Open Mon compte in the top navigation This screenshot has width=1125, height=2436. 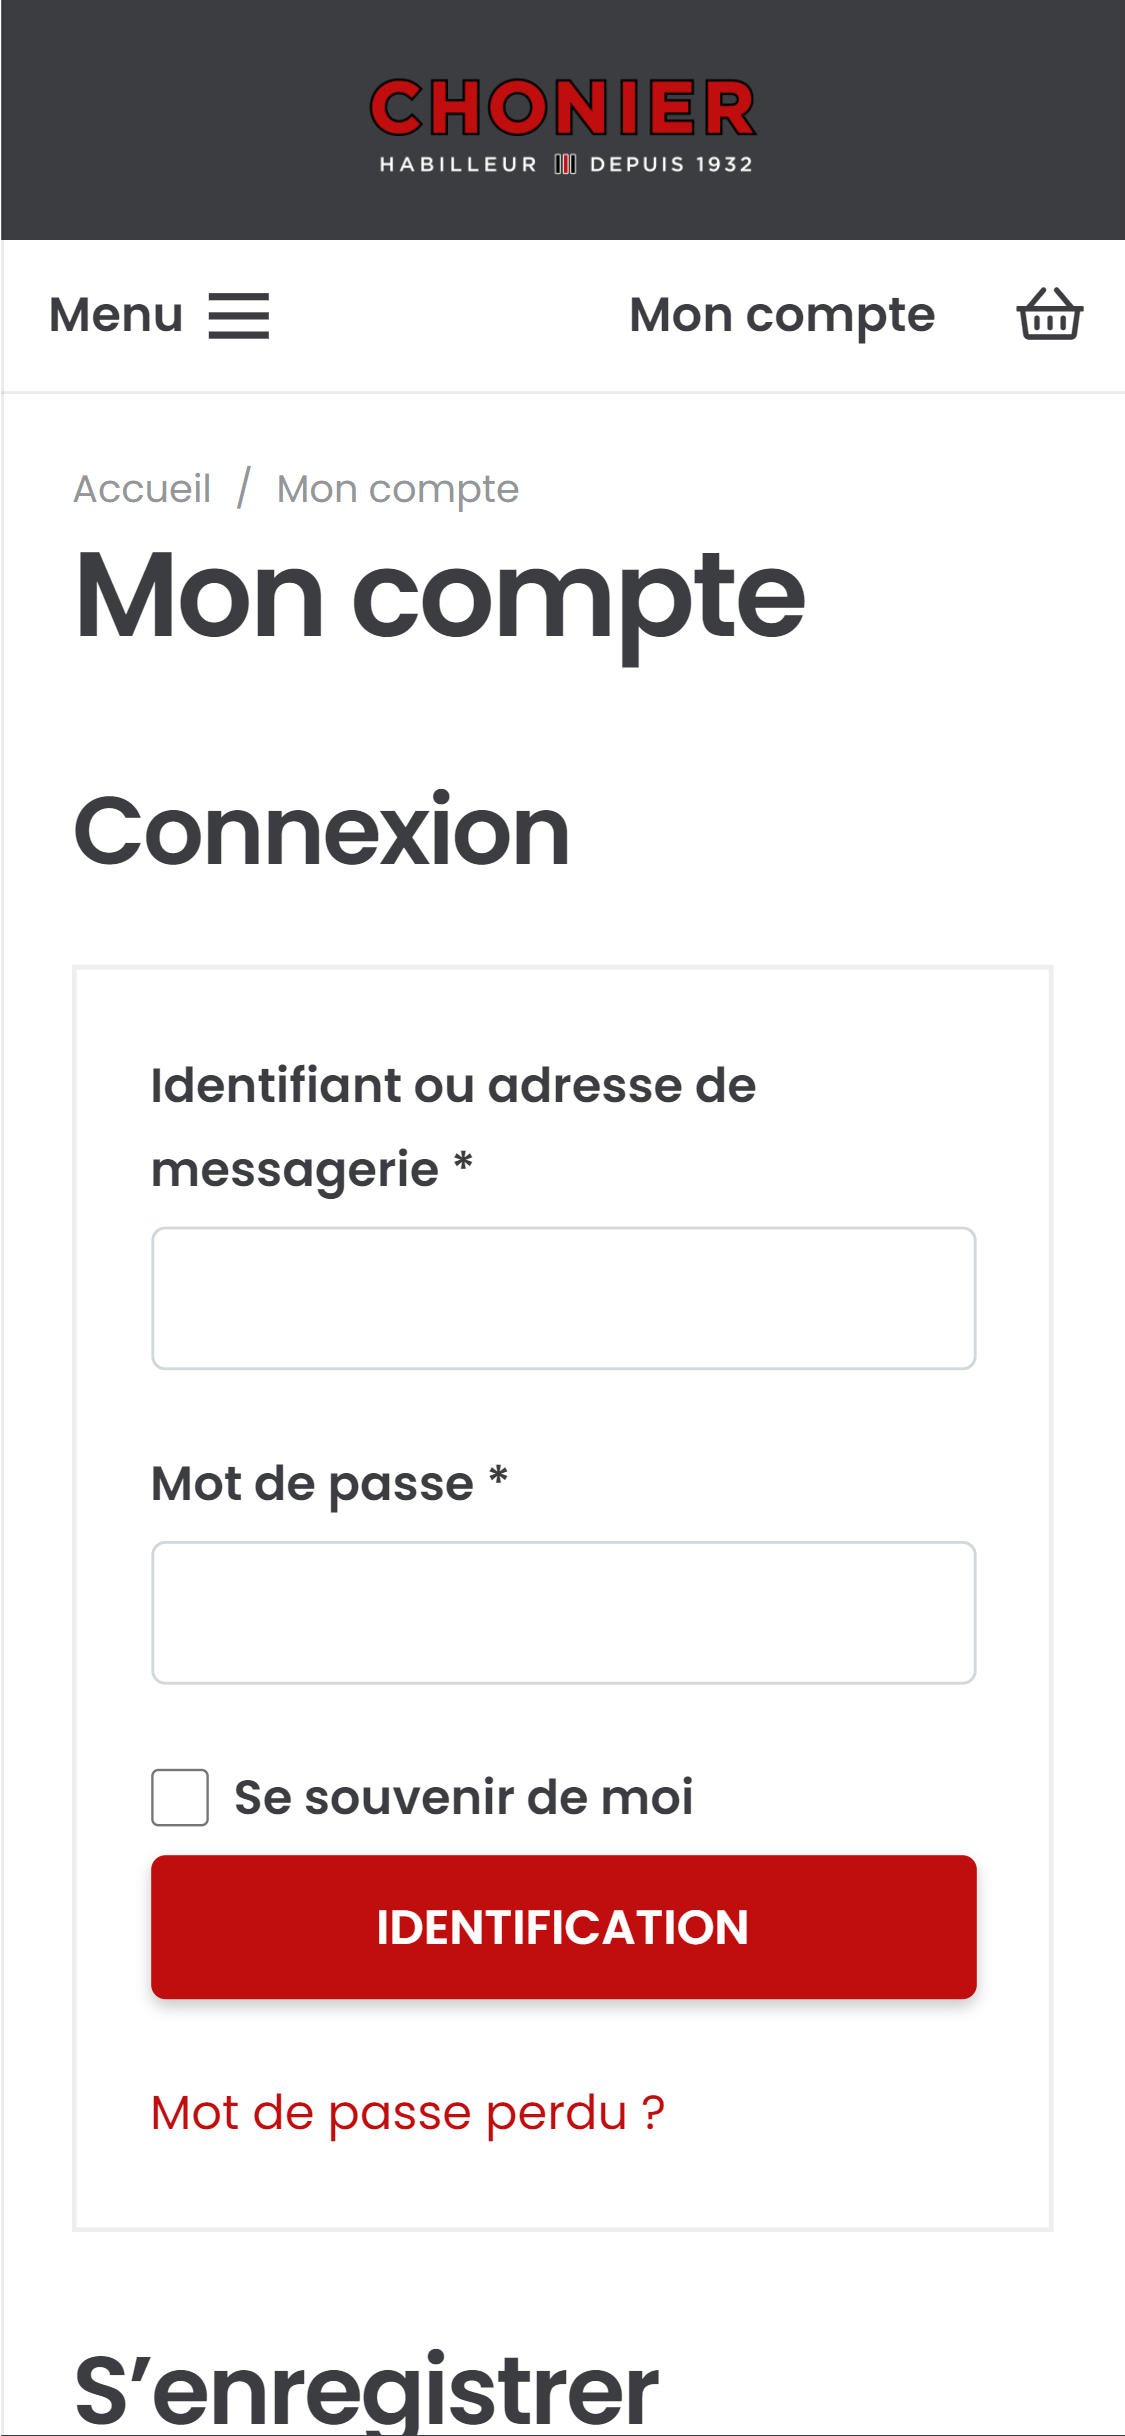pyautogui.click(x=782, y=315)
